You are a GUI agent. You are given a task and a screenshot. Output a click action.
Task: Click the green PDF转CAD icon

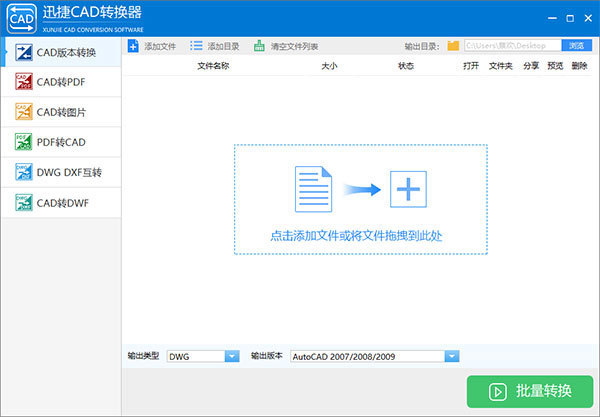[x=24, y=142]
